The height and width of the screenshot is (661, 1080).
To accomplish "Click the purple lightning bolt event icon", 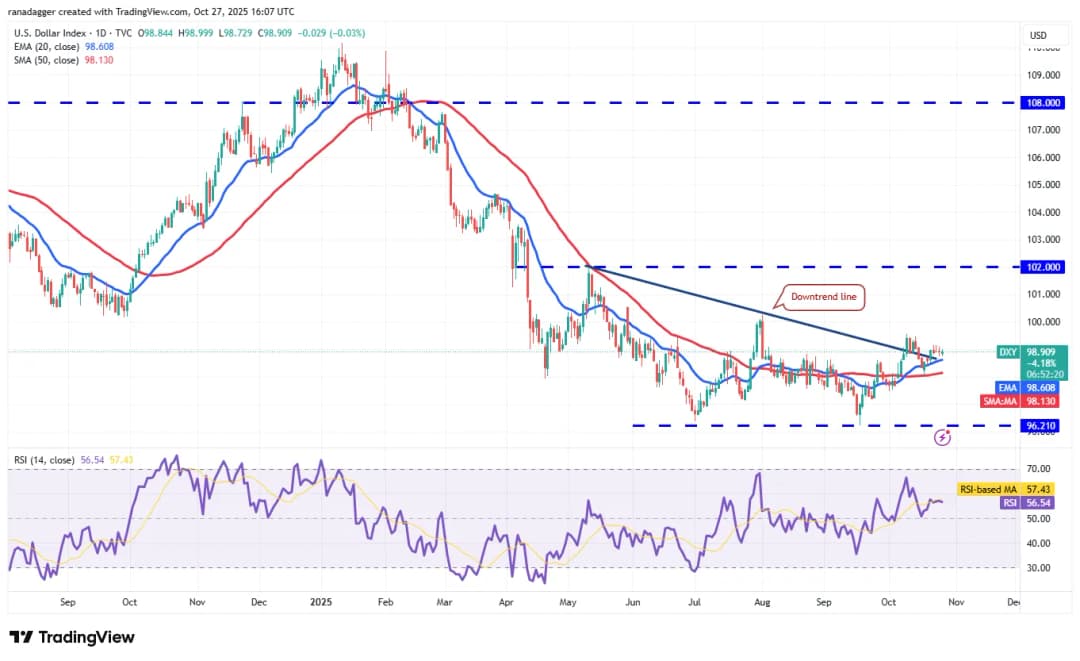I will (x=942, y=437).
